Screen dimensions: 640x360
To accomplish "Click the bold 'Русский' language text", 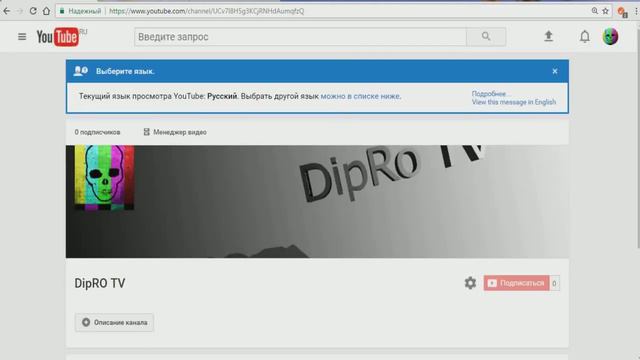I will (222, 96).
